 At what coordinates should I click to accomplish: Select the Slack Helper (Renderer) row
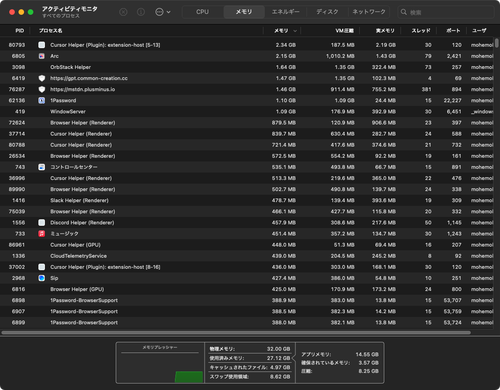247,200
